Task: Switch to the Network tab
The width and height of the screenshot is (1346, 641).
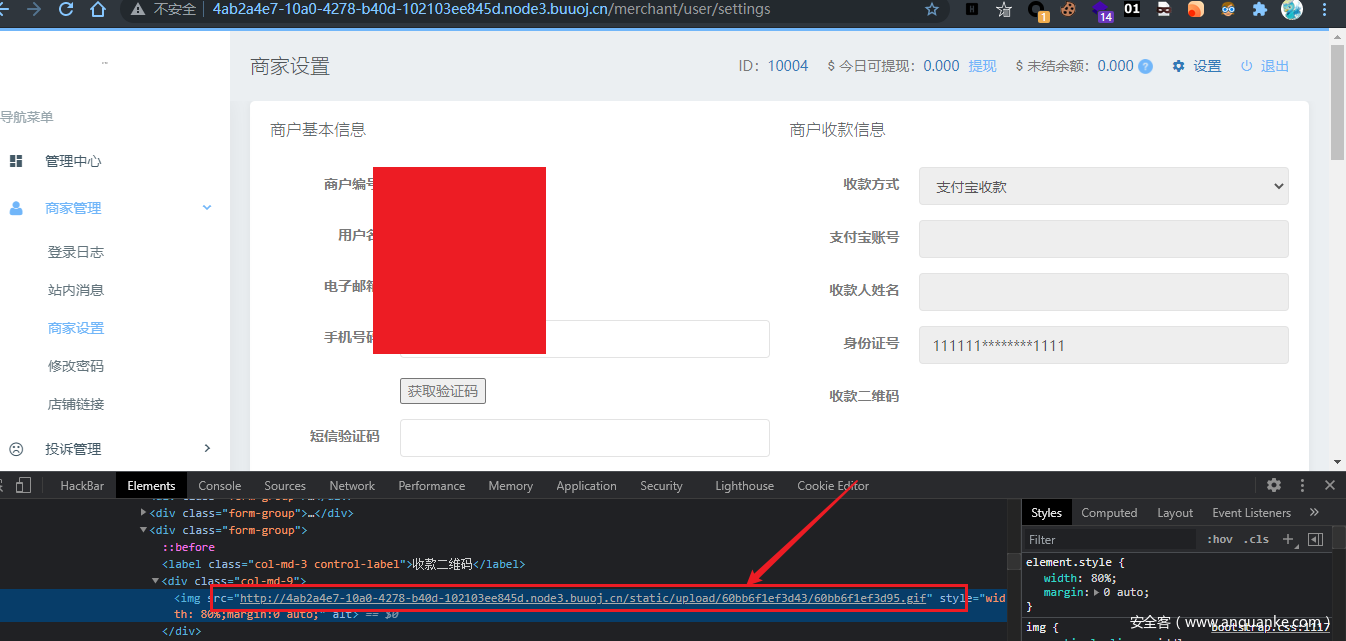Action: click(352, 486)
